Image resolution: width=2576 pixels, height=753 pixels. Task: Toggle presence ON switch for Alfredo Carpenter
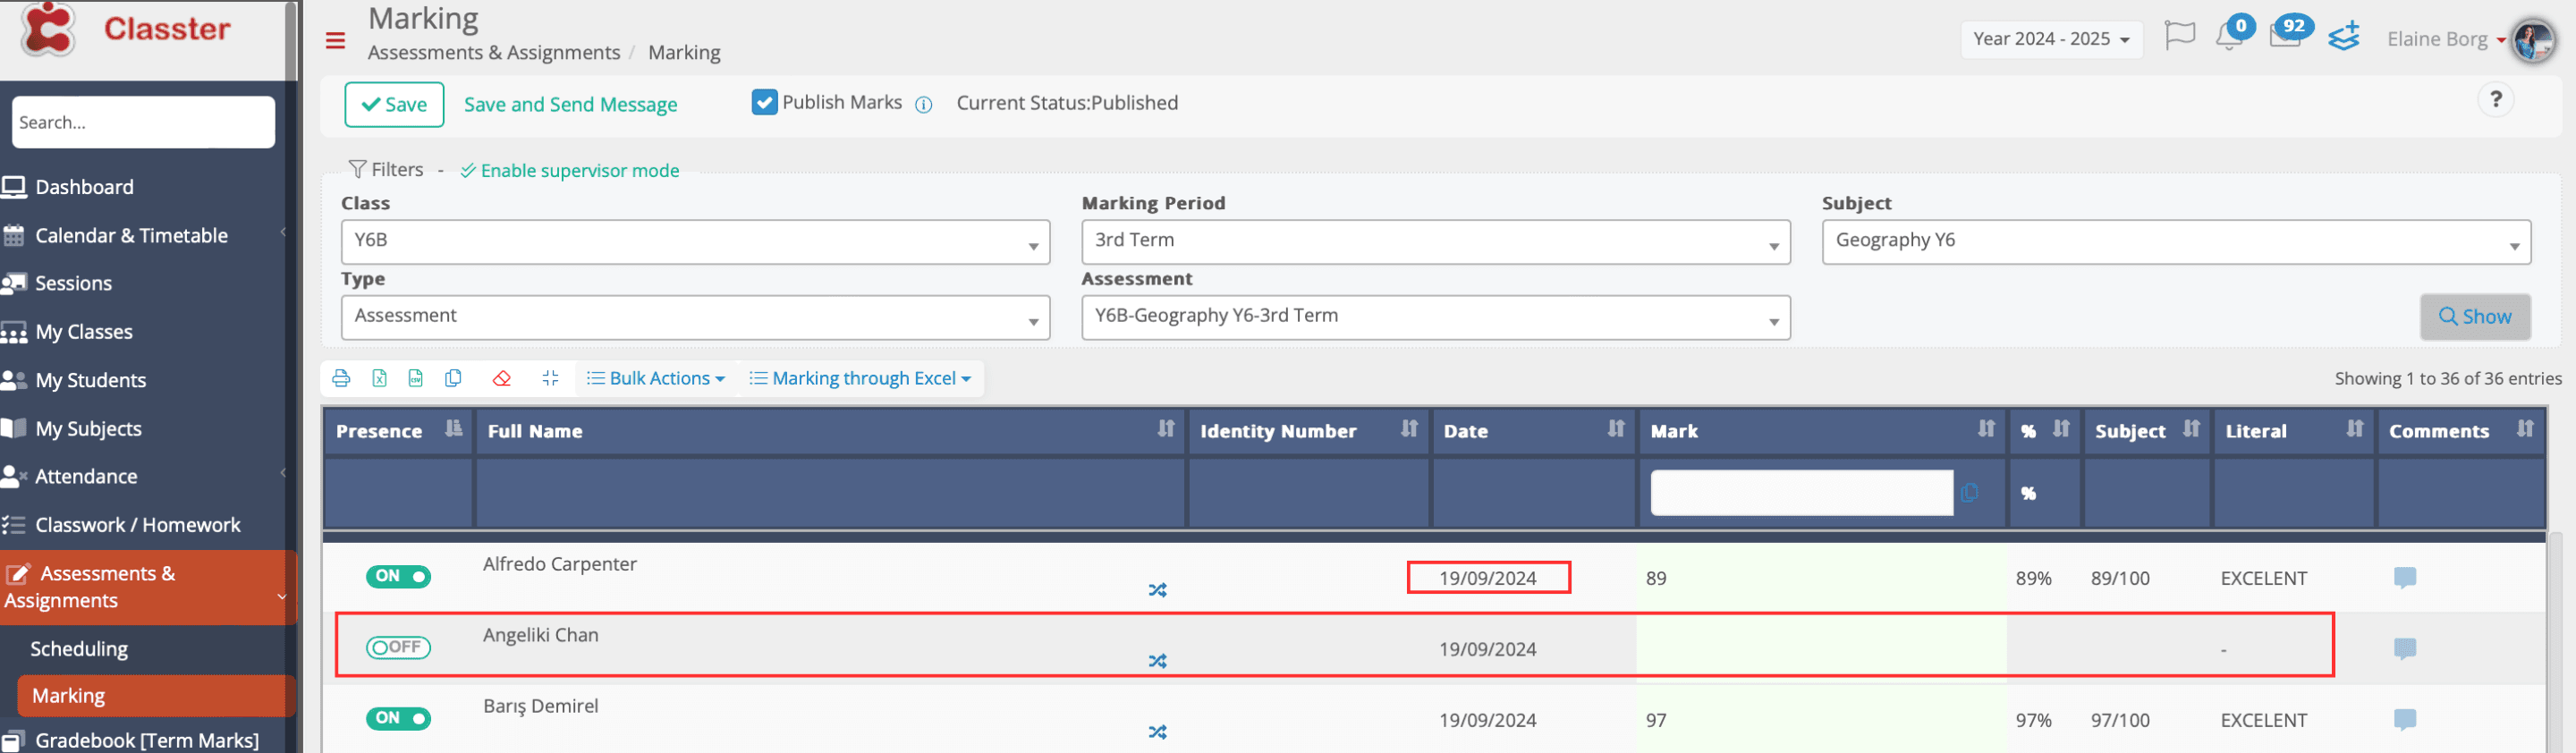[x=398, y=576]
